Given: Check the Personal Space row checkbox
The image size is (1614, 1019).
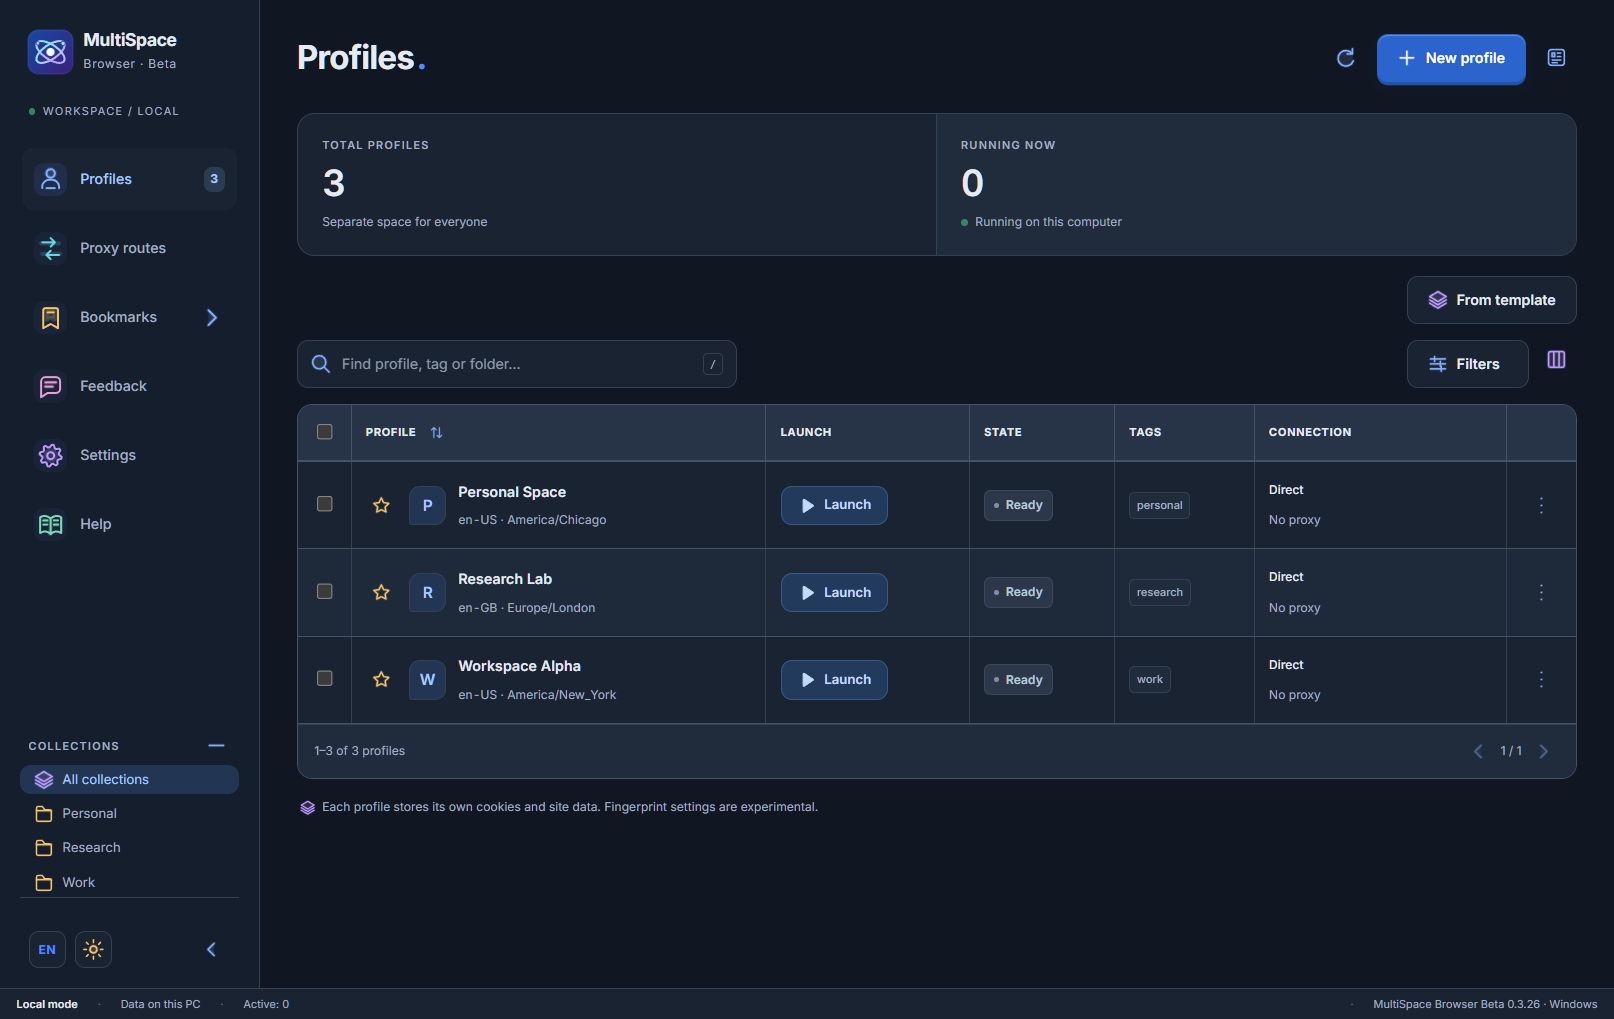Looking at the screenshot, I should pyautogui.click(x=325, y=504).
